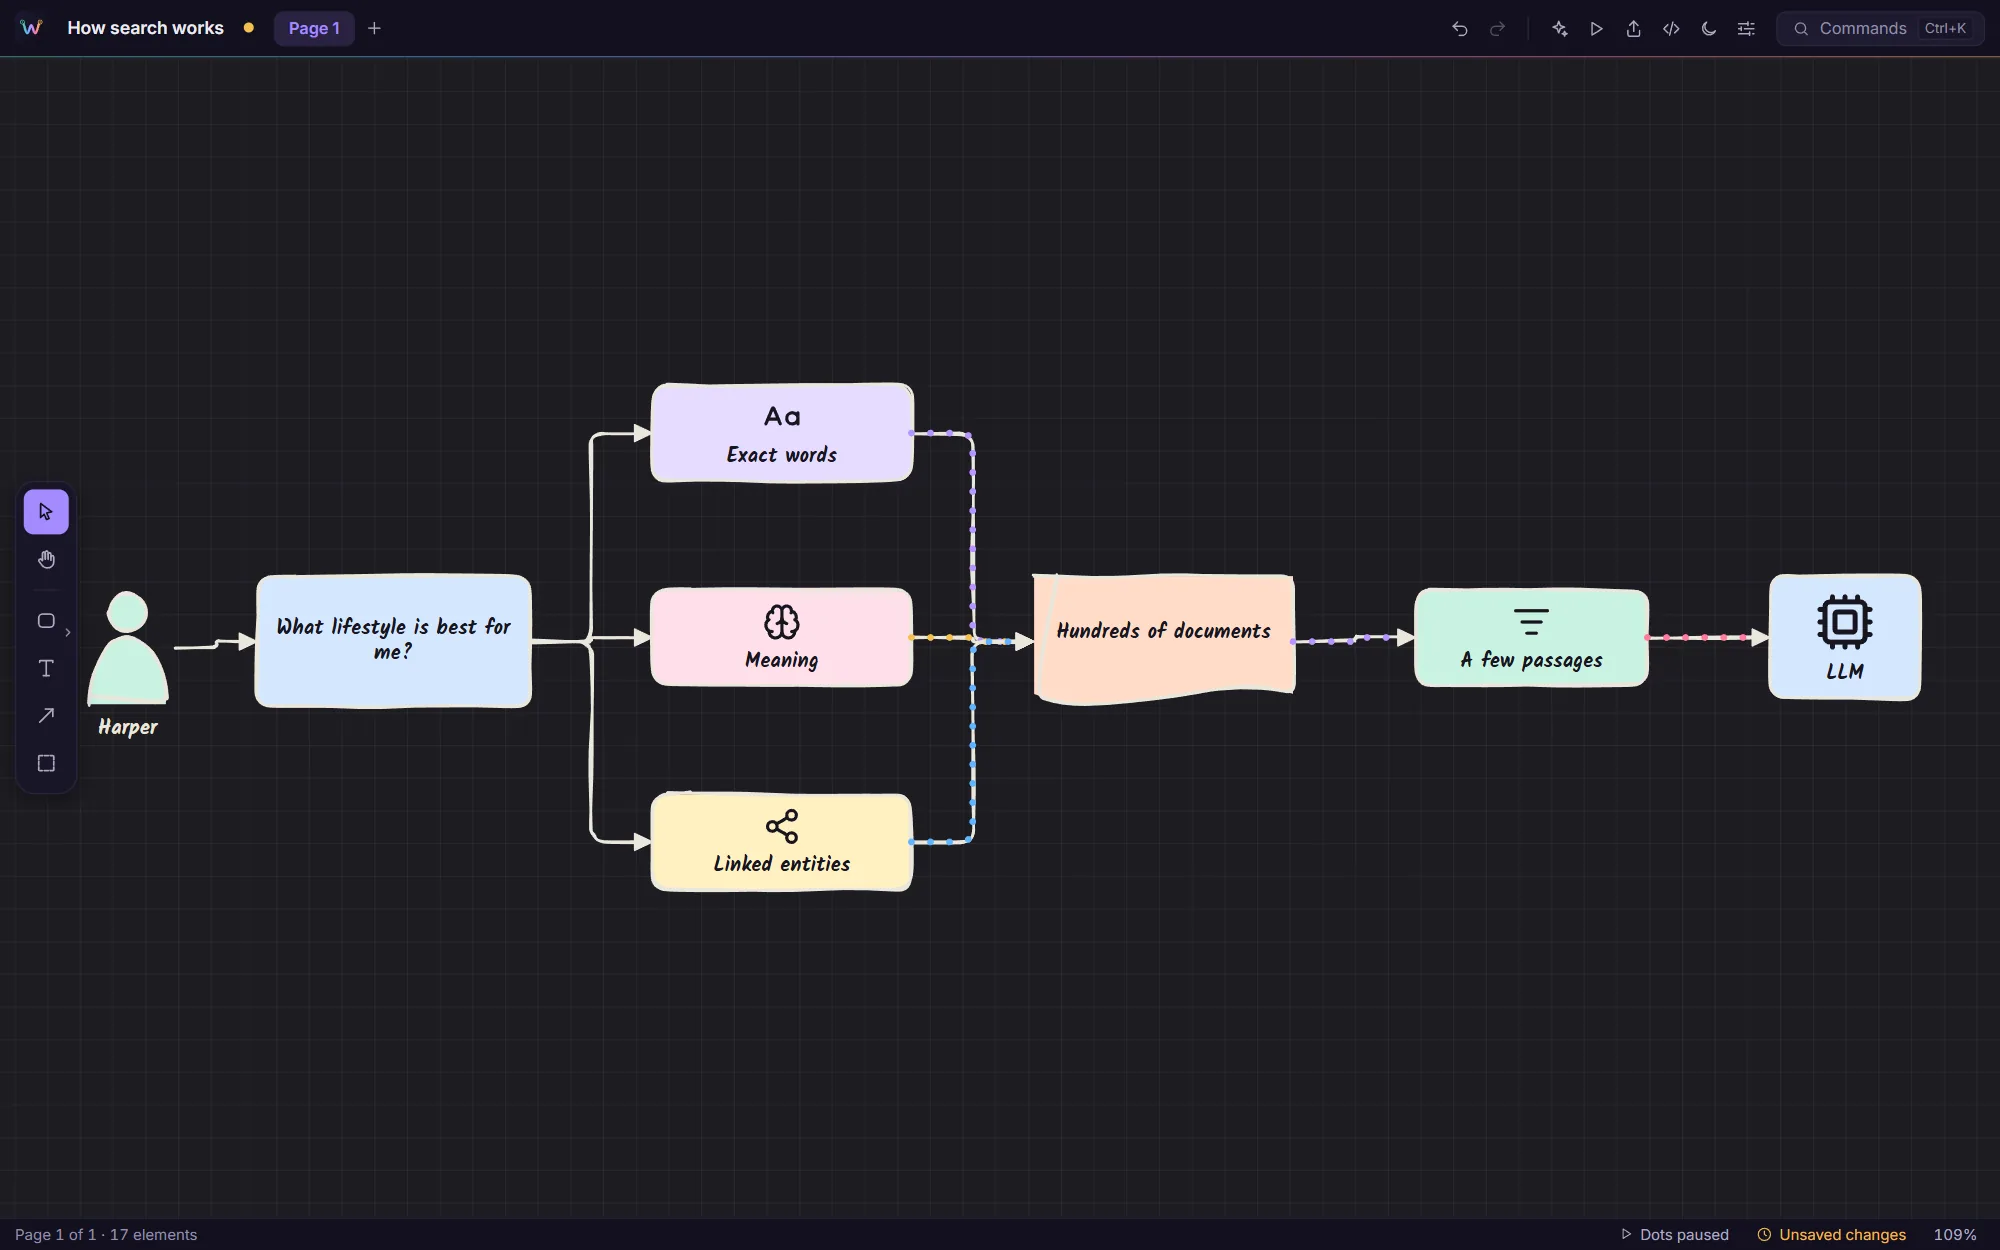Redo the last undone action
Image resolution: width=2000 pixels, height=1250 pixels.
pyautogui.click(x=1497, y=29)
